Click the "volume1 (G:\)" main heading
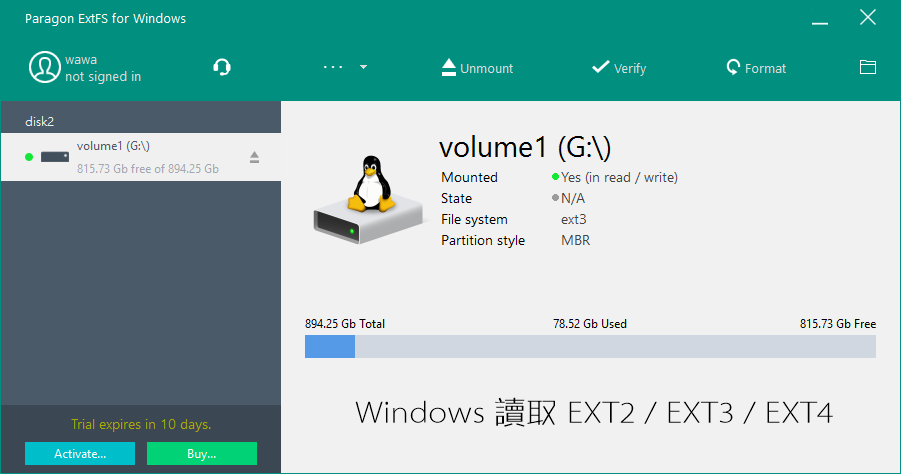The width and height of the screenshot is (901, 474). [x=525, y=148]
